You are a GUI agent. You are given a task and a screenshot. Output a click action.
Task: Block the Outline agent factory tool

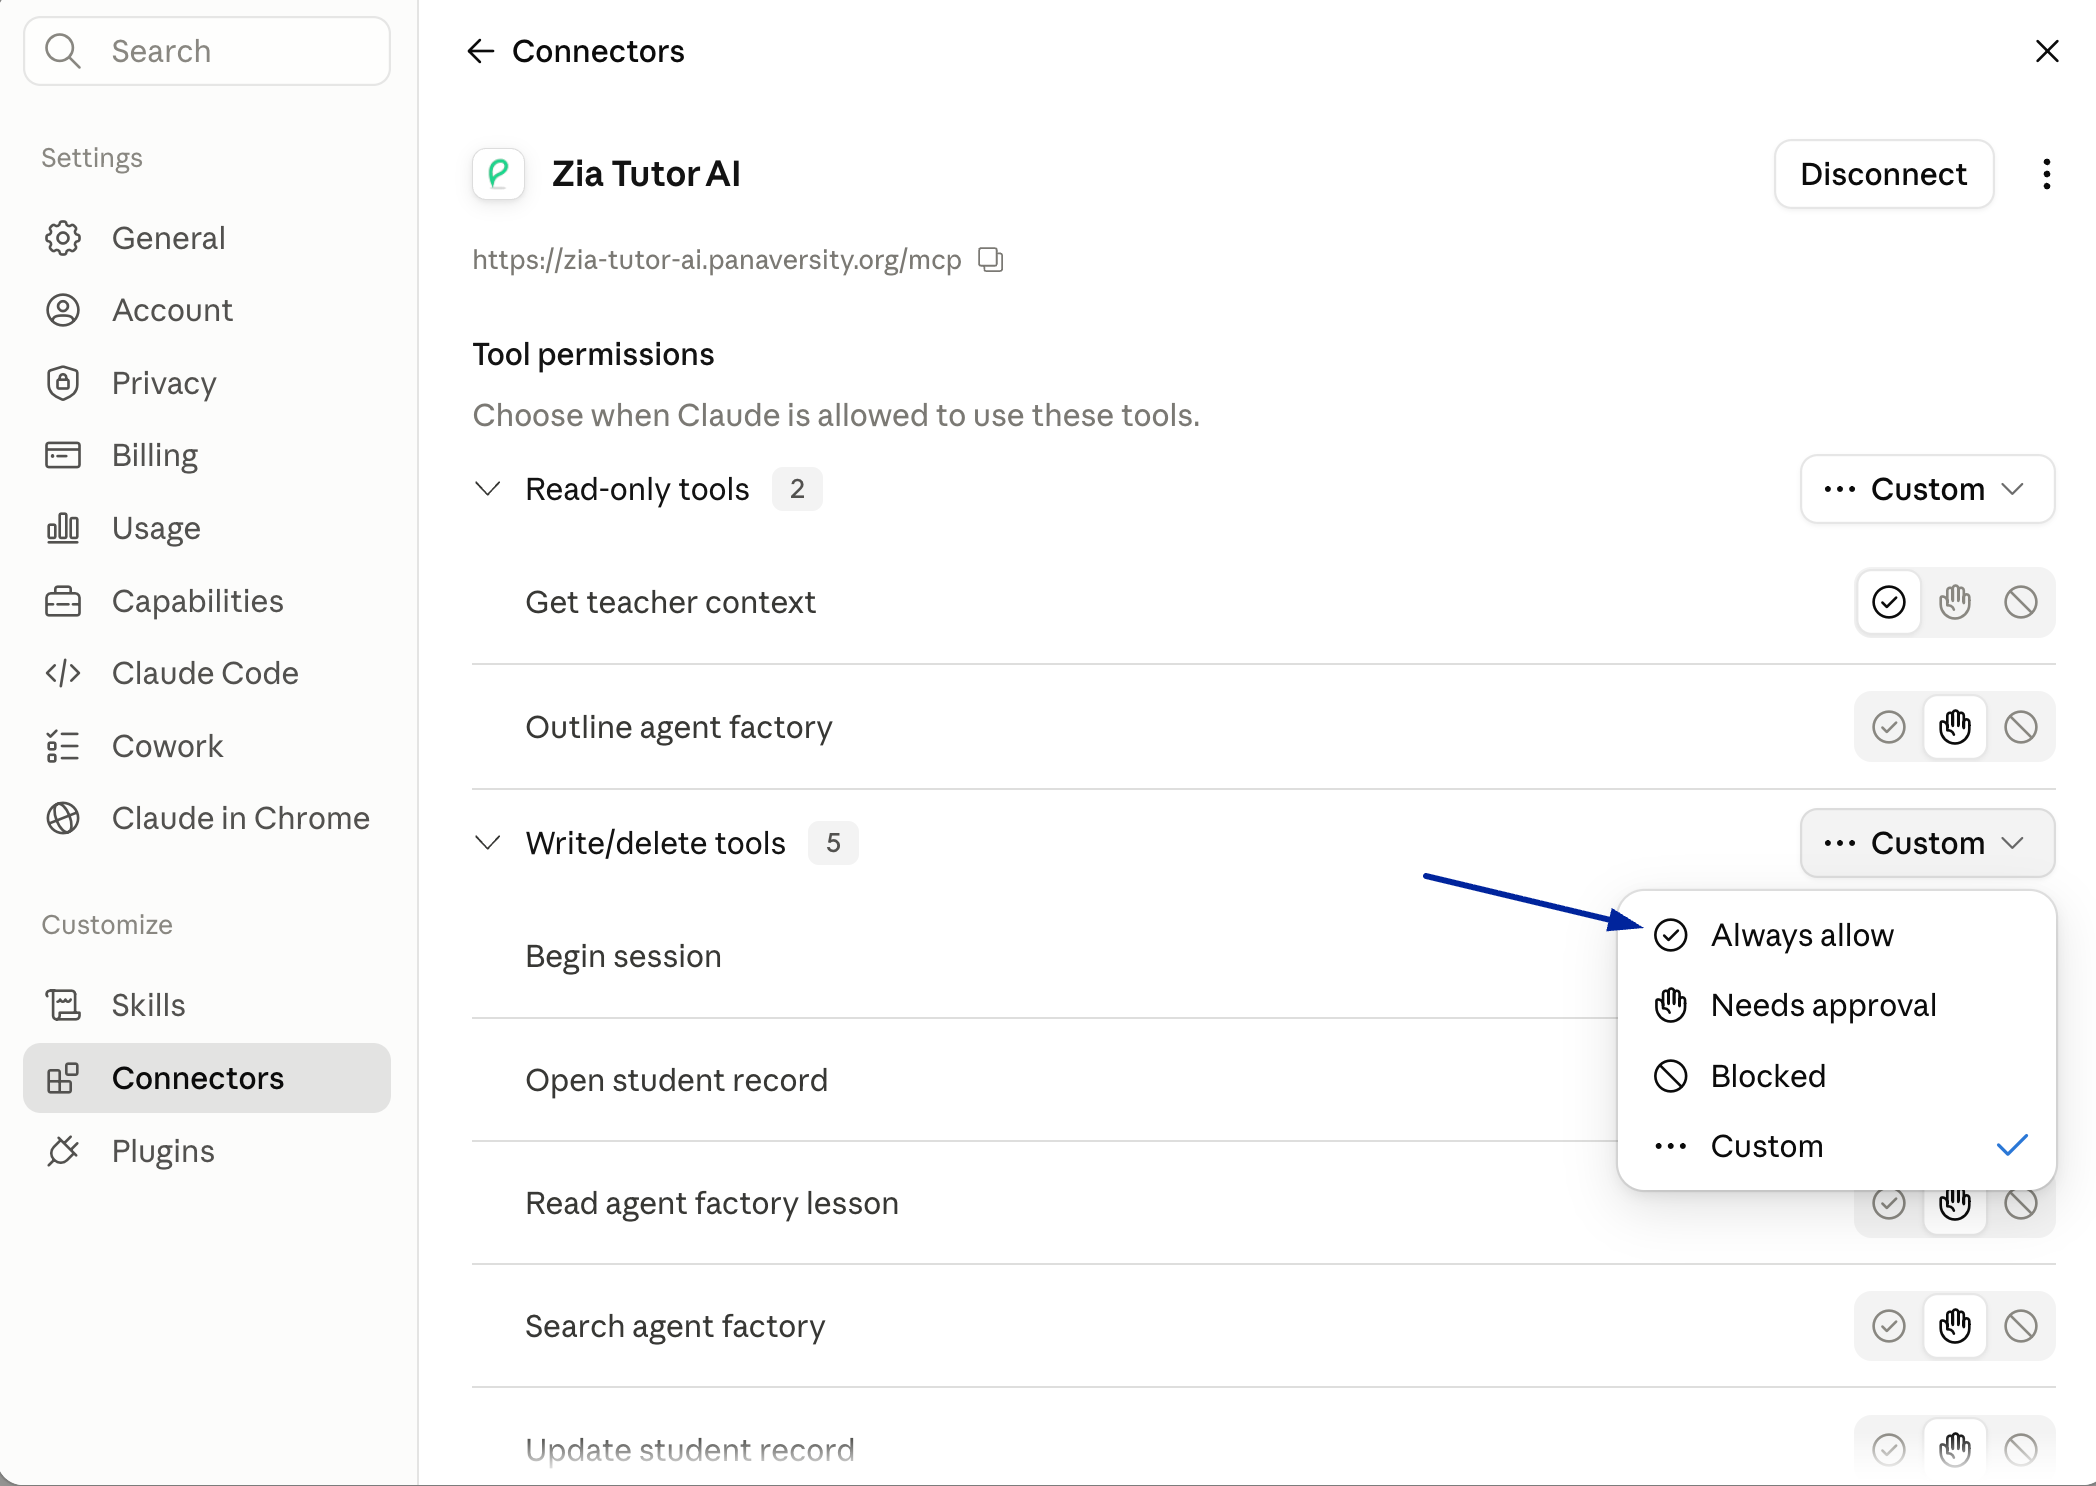point(2021,727)
